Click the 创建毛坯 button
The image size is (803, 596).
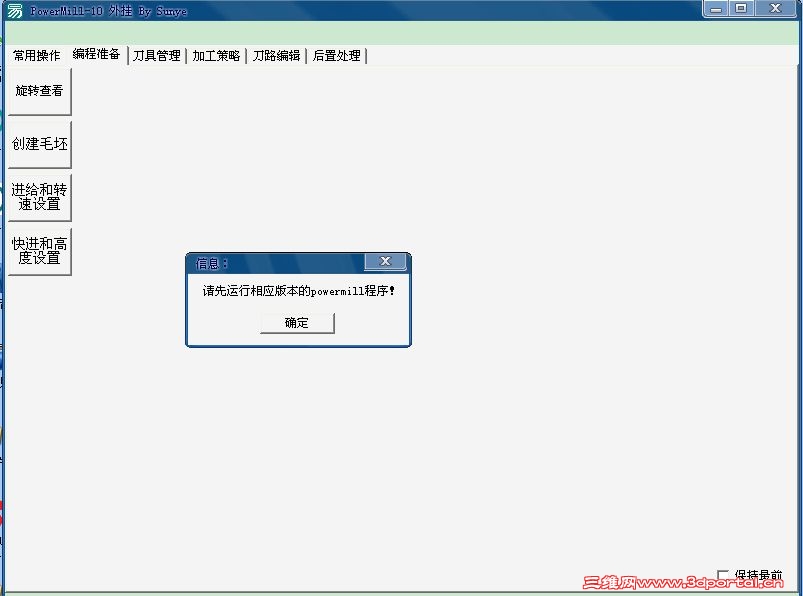pos(39,144)
